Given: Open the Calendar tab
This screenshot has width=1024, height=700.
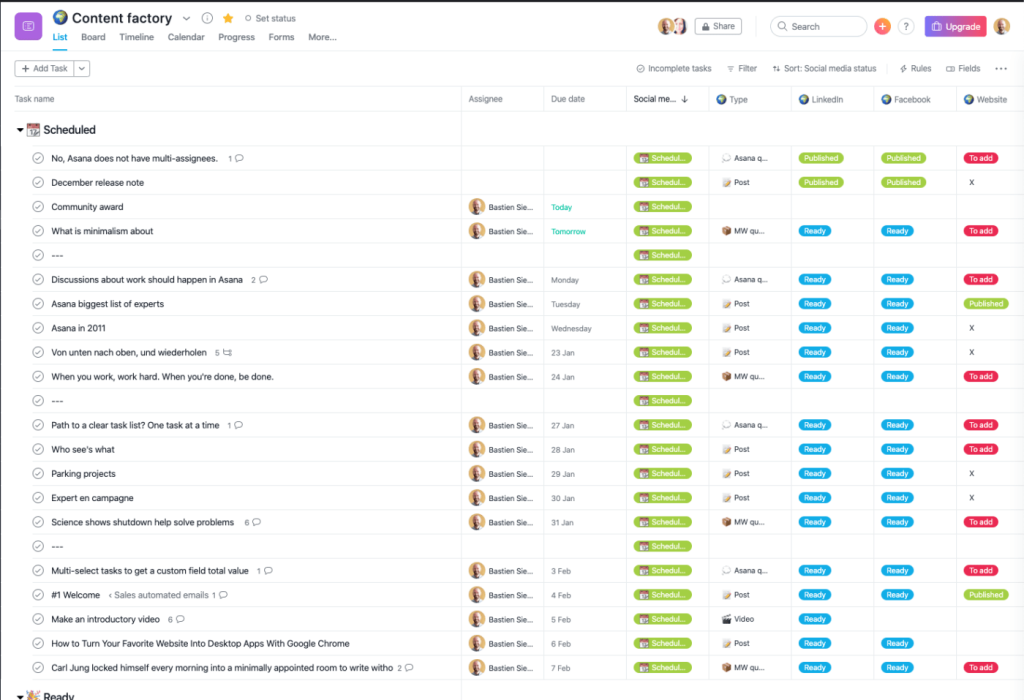Looking at the screenshot, I should 186,38.
